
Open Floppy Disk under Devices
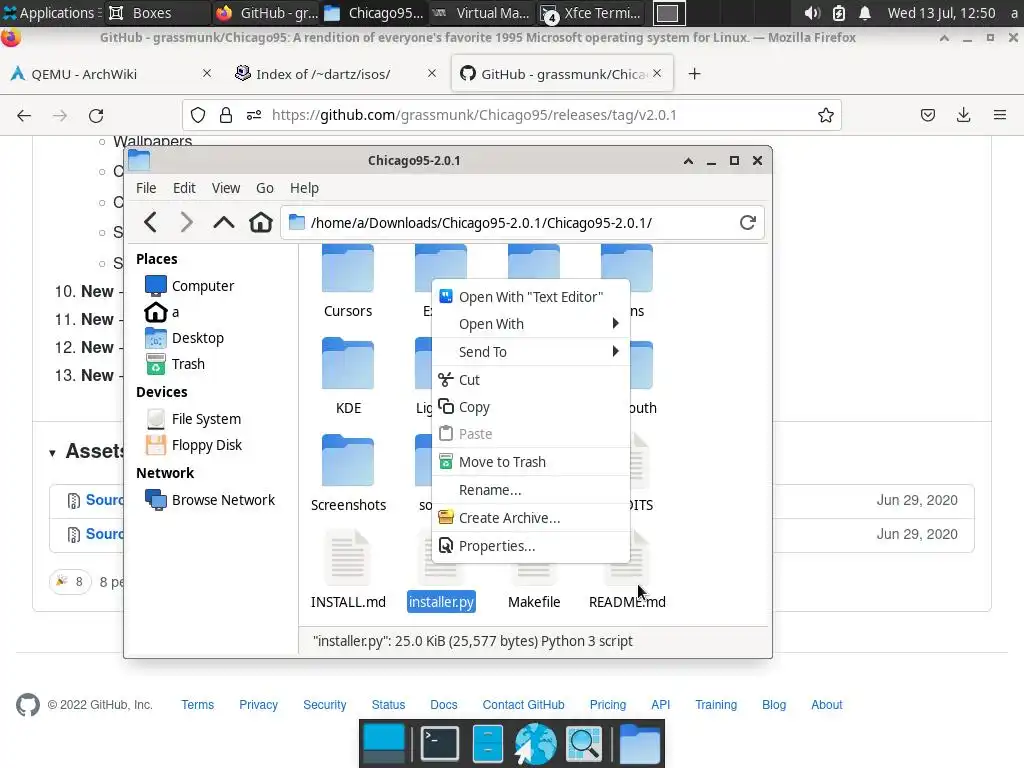pos(193,445)
